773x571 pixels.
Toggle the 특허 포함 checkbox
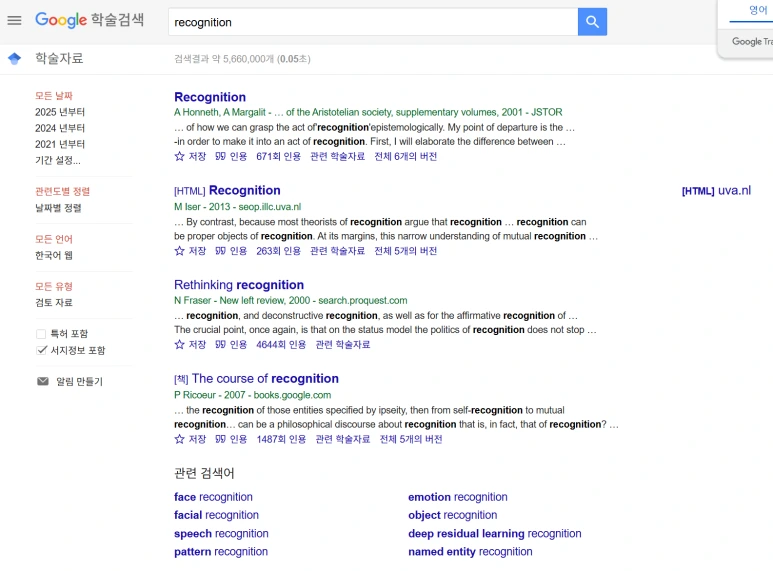pyautogui.click(x=41, y=334)
